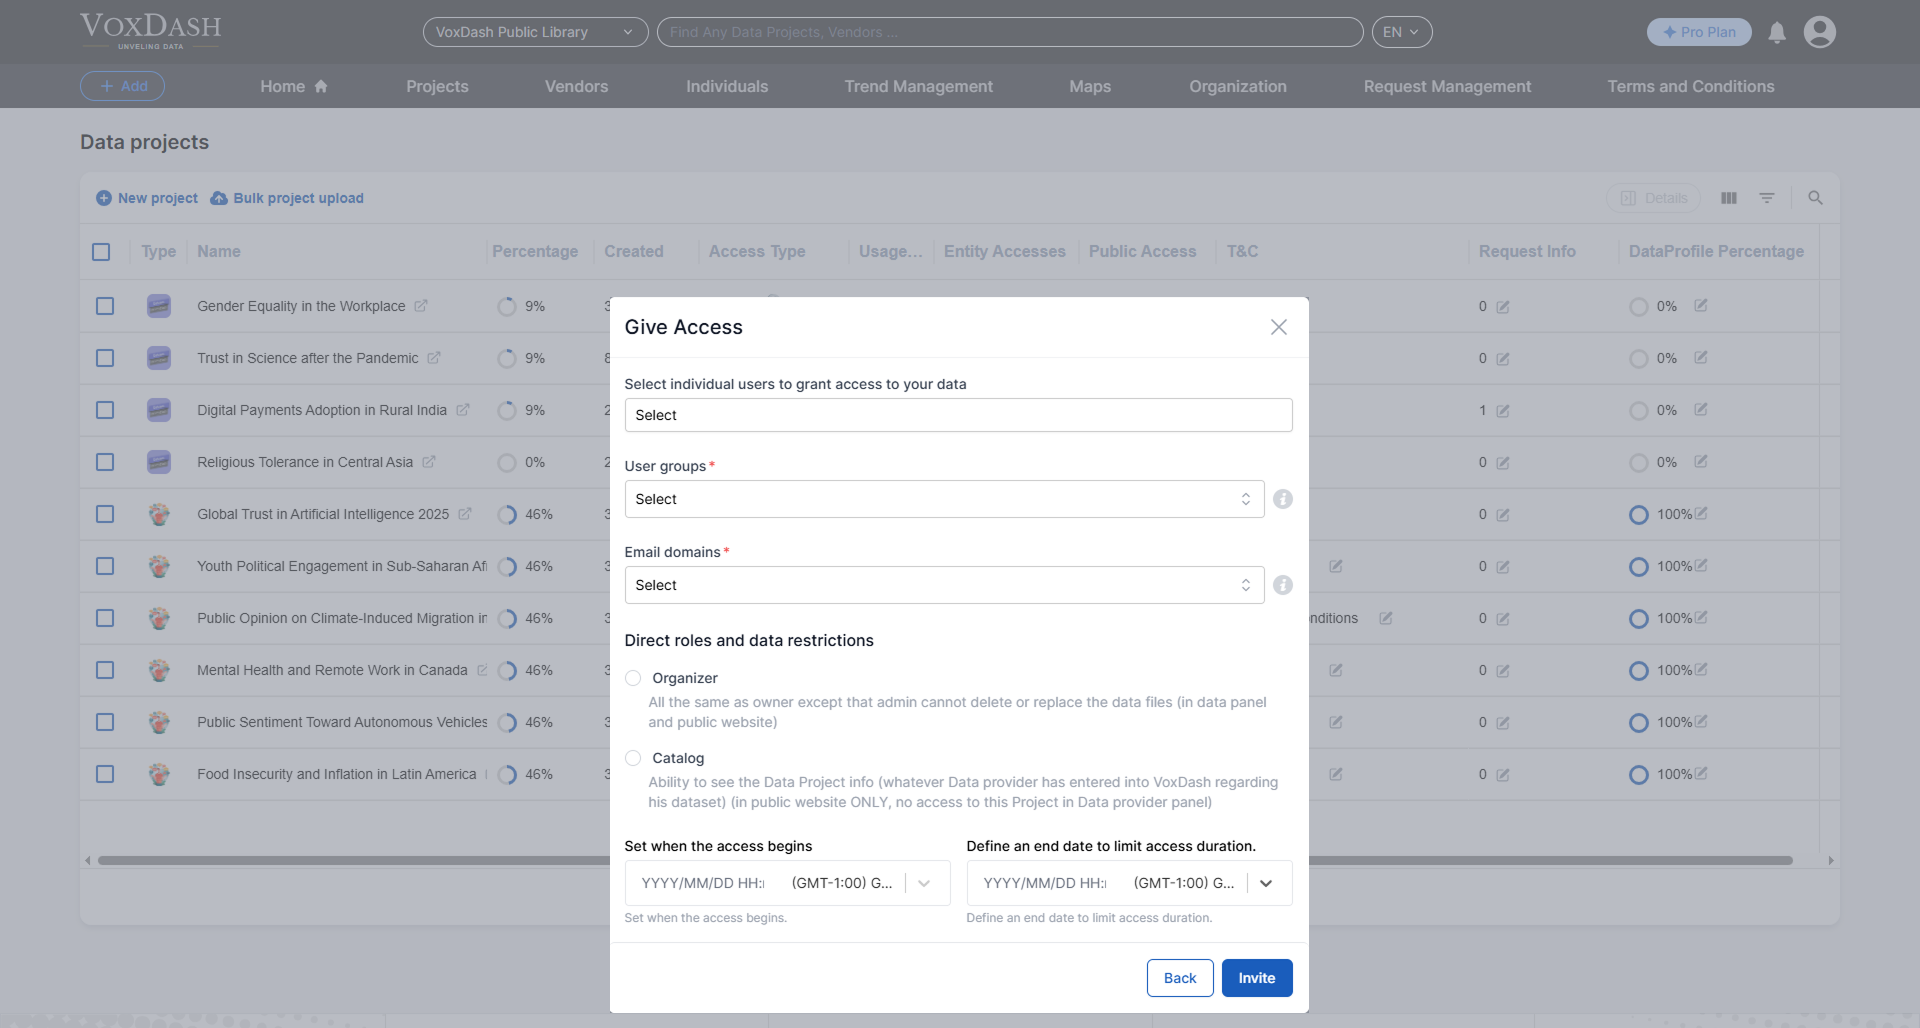Viewport: 1920px width, 1028px height.
Task: Check the Youth Political Engagement row checkbox
Action: coord(105,566)
